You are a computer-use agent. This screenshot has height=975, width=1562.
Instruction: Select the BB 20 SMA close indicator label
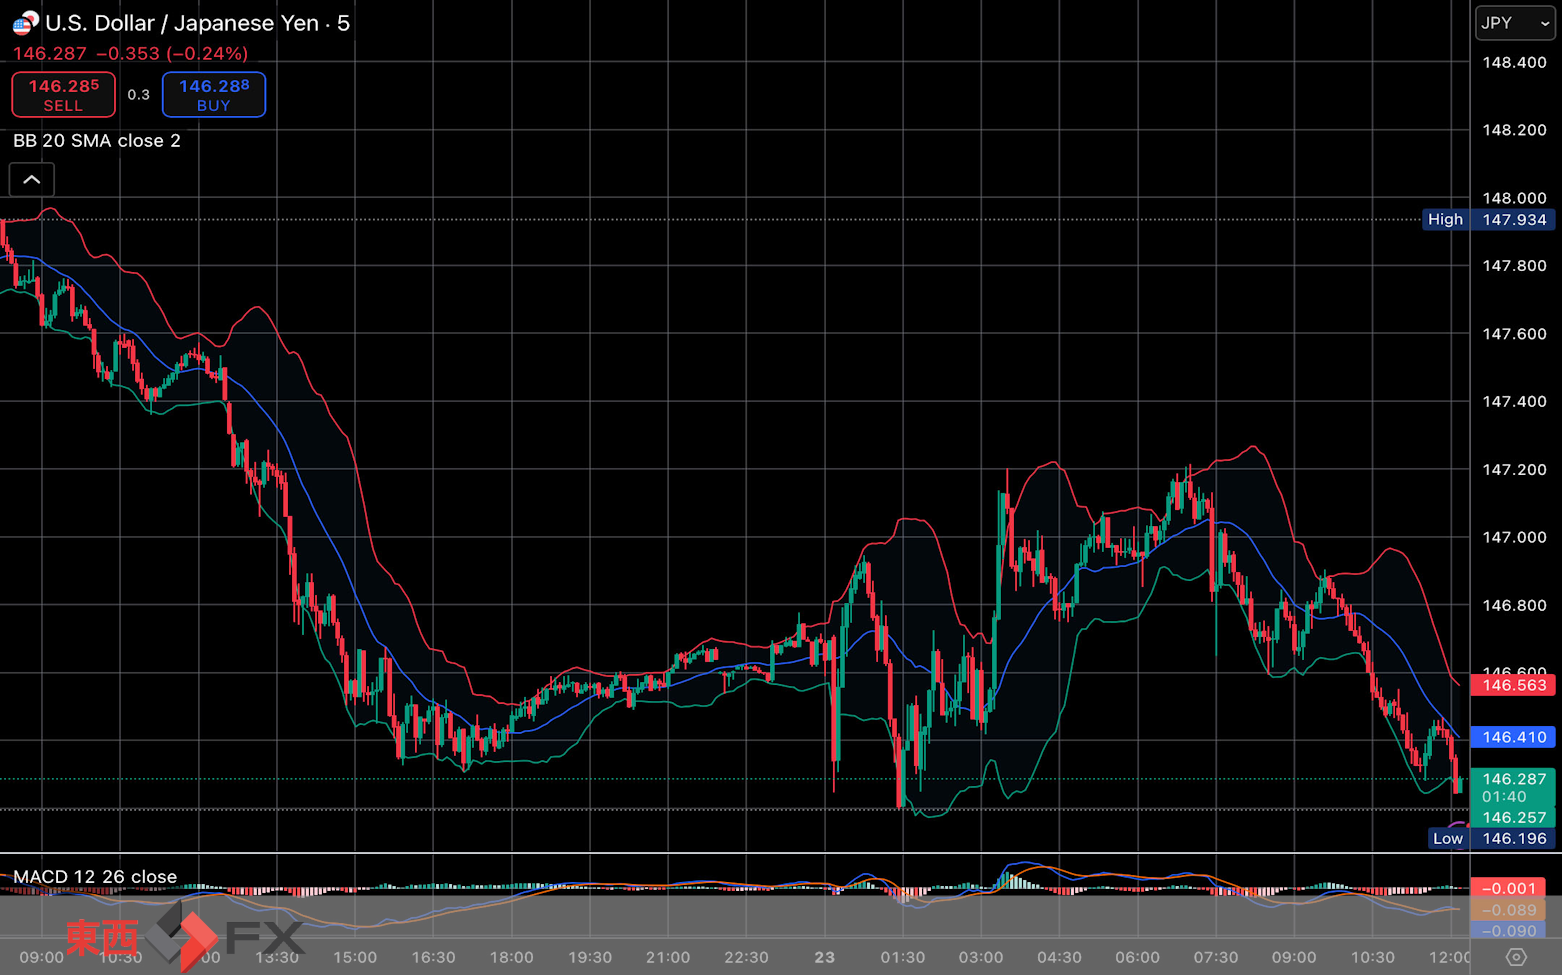point(97,141)
